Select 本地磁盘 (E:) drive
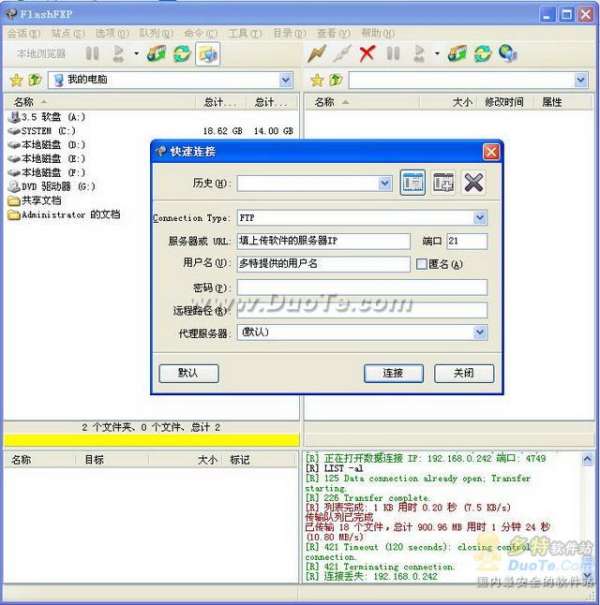Viewport: 600px width, 605px height. [47, 159]
